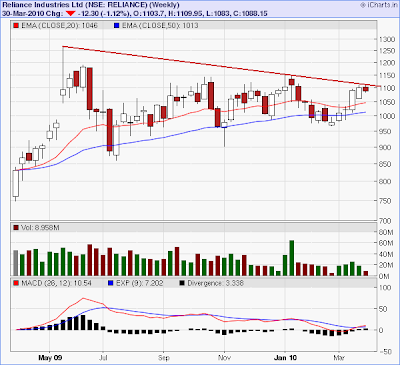Click the -50 MACD axis label
The height and width of the screenshot is (365, 400).
point(385,352)
